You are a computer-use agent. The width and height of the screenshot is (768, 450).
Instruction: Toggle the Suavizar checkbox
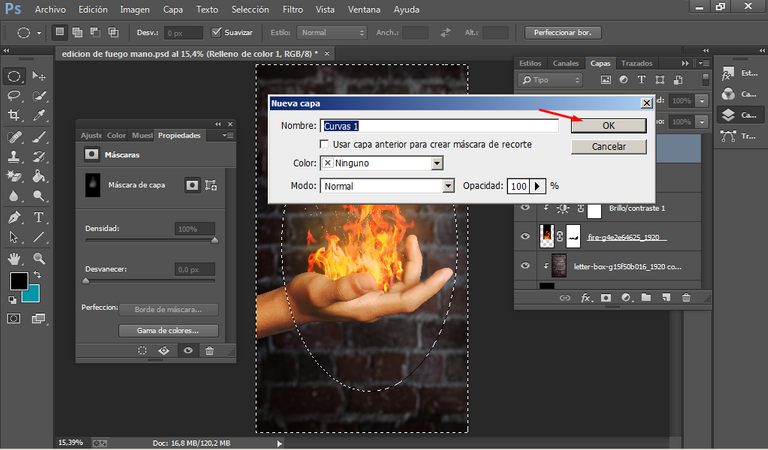pyautogui.click(x=216, y=32)
